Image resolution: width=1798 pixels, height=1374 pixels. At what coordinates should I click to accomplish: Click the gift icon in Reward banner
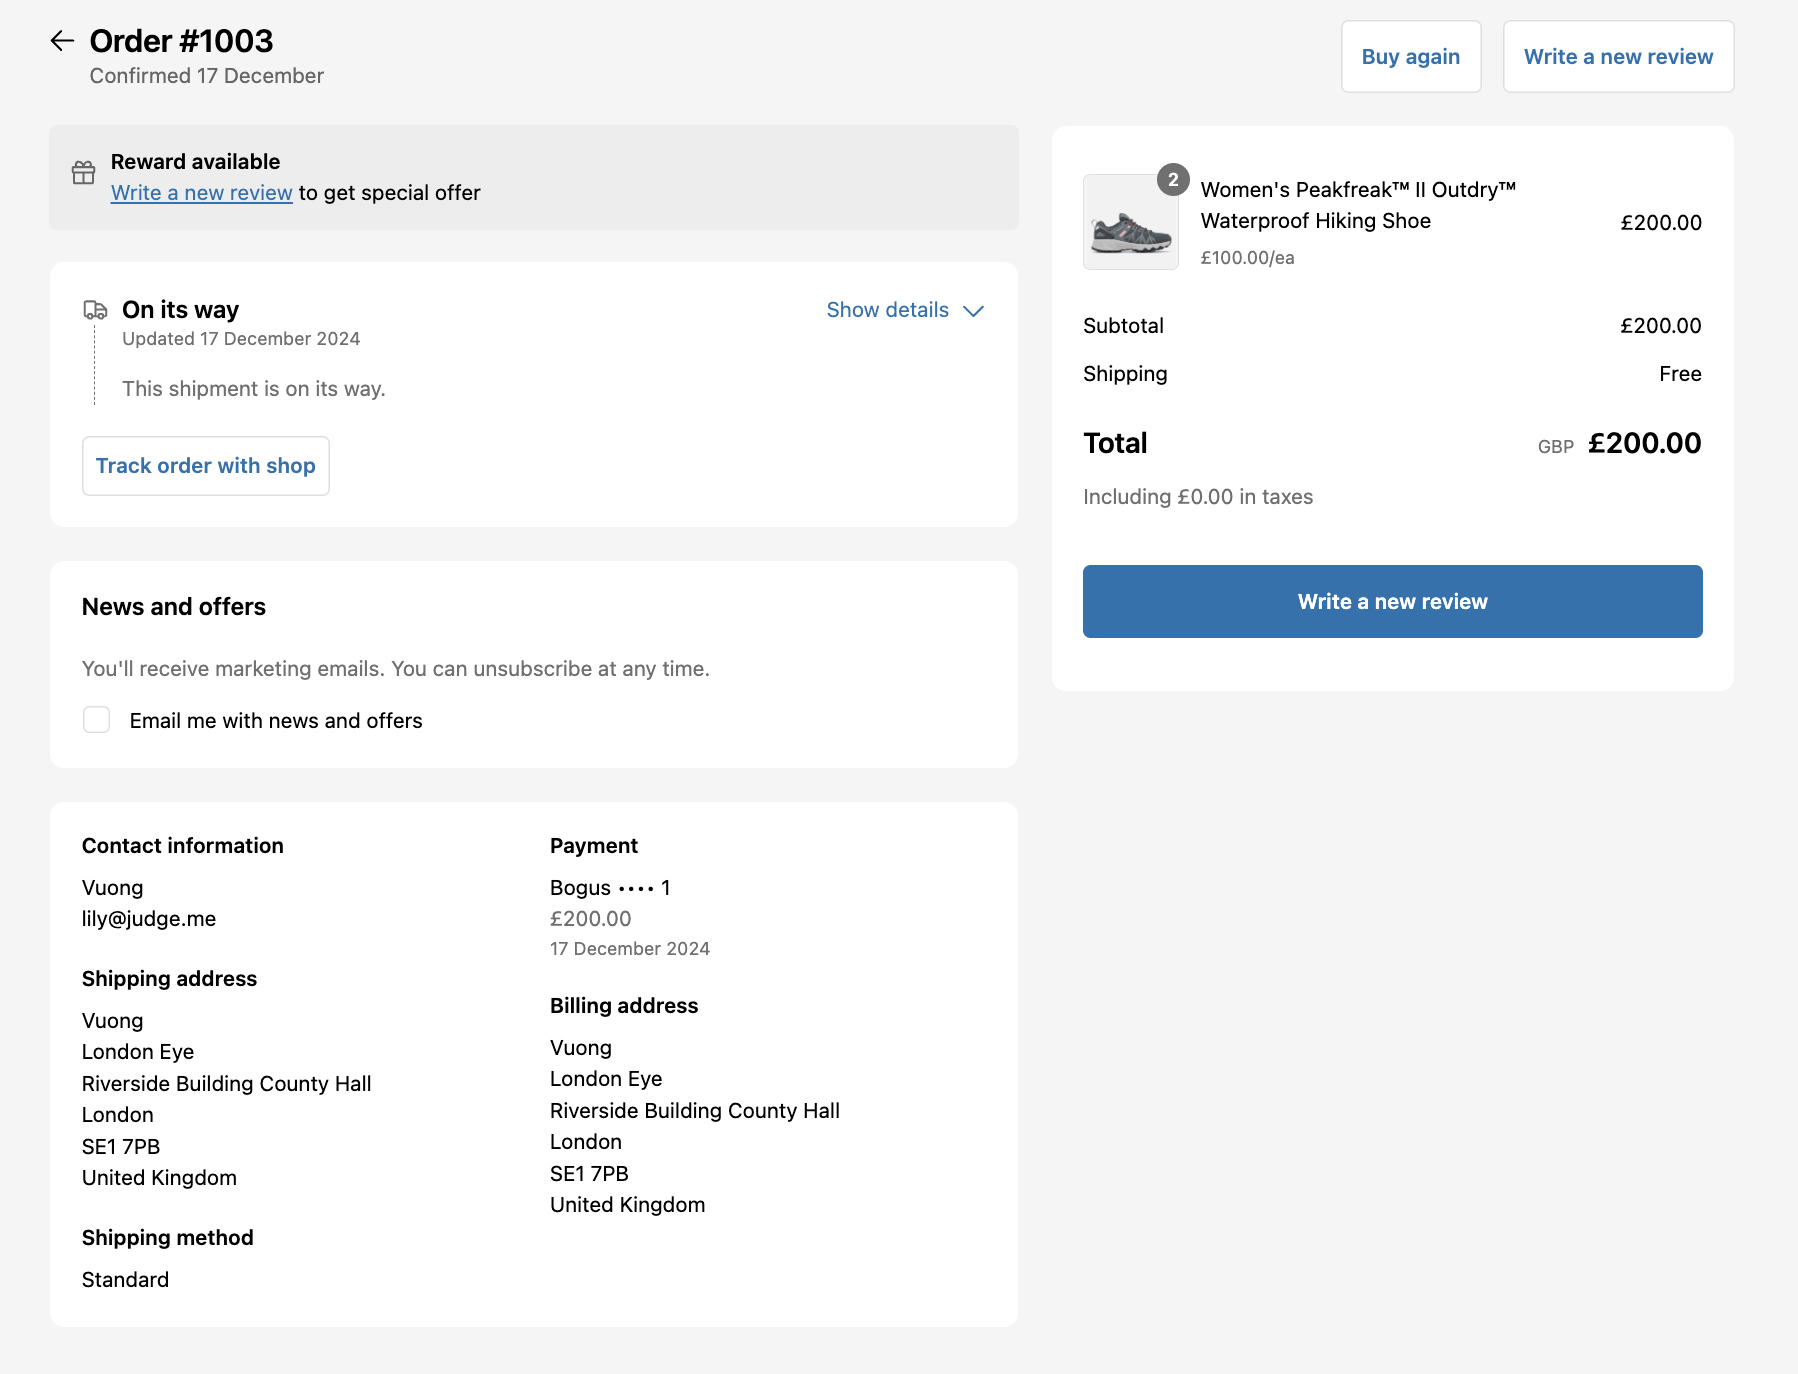point(84,173)
